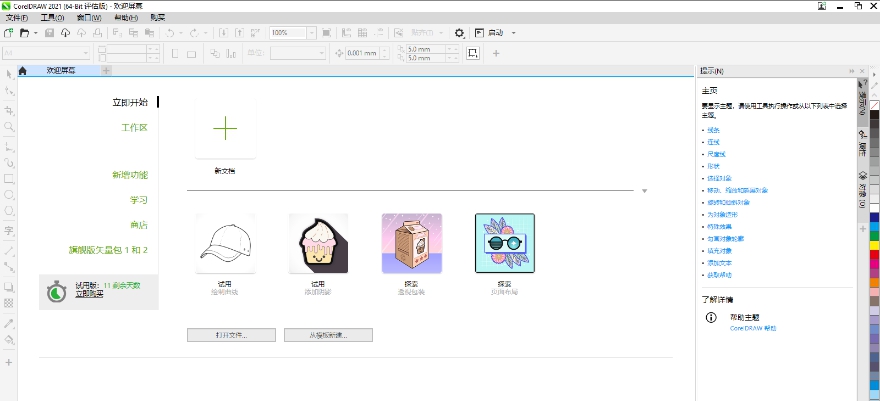Select the Rectangle tool
Screen dimensions: 880x401
point(9,179)
